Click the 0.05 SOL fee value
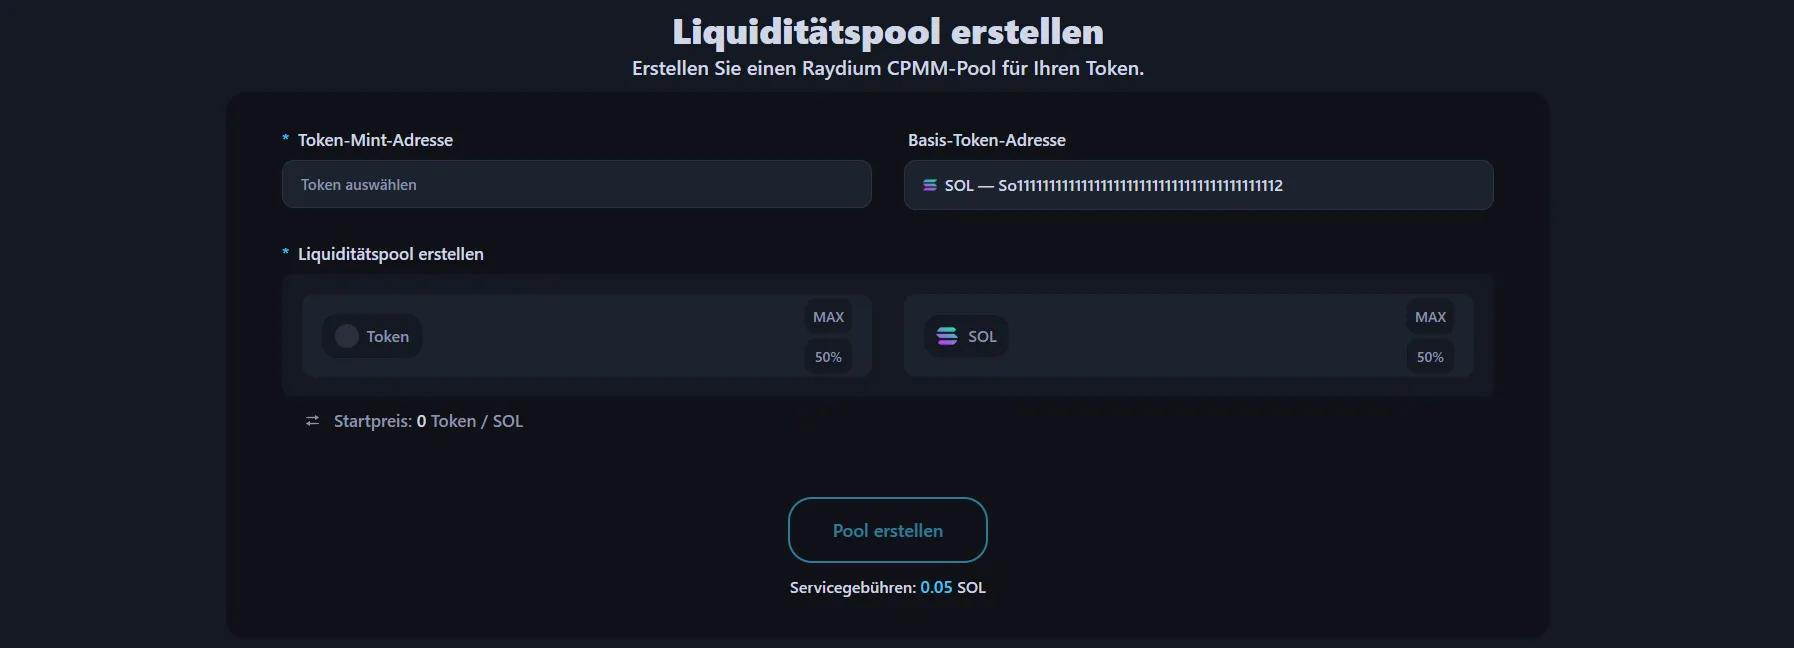Screen dimensions: 1794x648 click(x=938, y=588)
